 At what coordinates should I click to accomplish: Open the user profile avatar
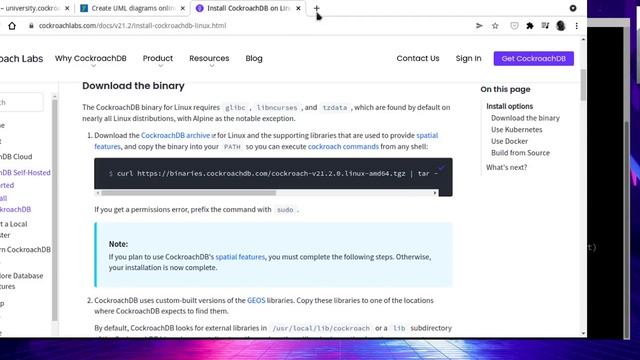pyautogui.click(x=561, y=26)
